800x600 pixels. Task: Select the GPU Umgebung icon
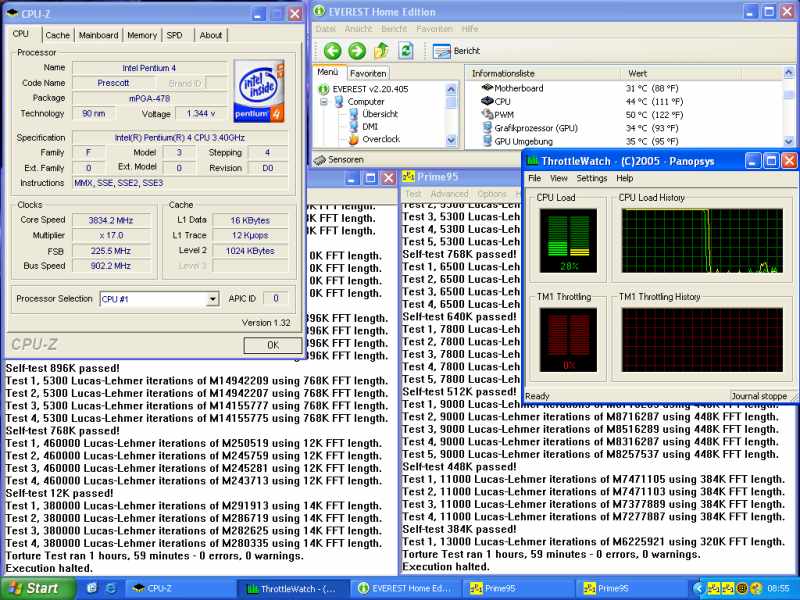point(487,141)
